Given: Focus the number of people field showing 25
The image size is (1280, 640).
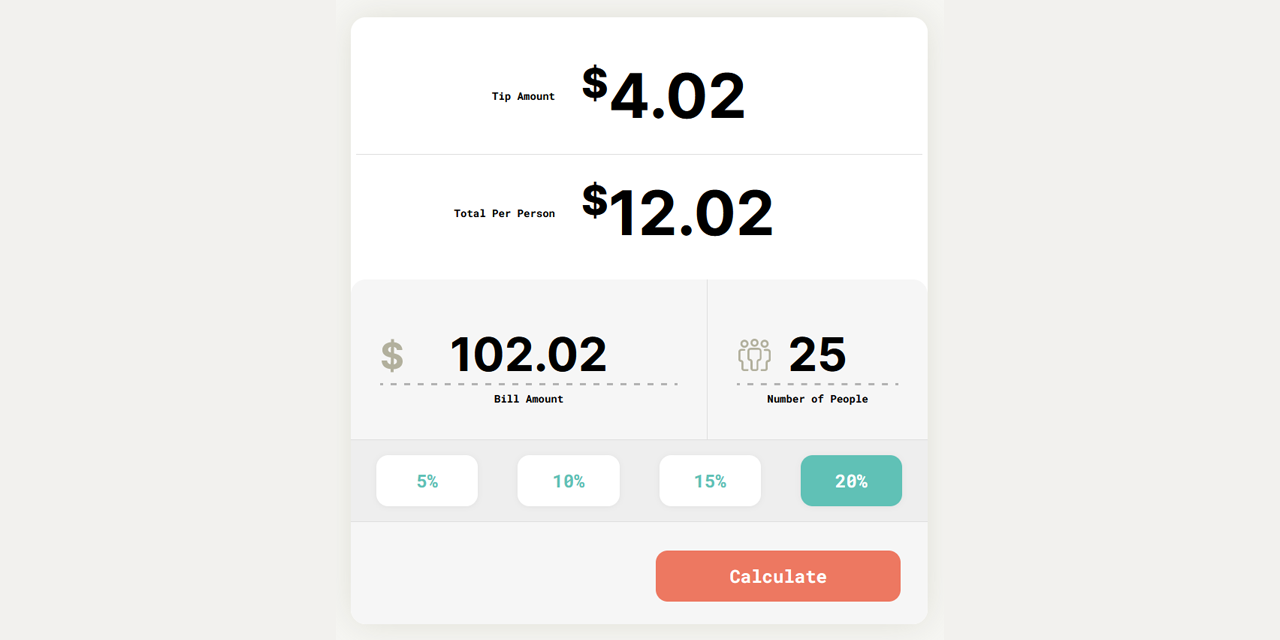Looking at the screenshot, I should pos(818,354).
